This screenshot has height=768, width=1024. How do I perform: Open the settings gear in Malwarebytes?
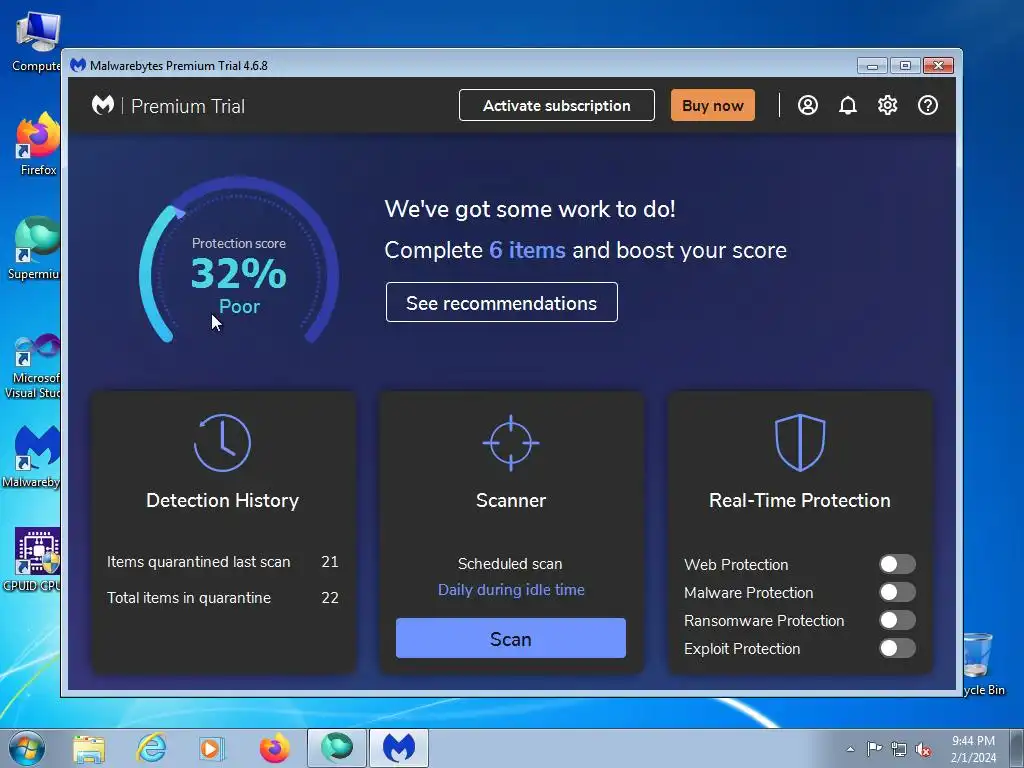[x=888, y=105]
